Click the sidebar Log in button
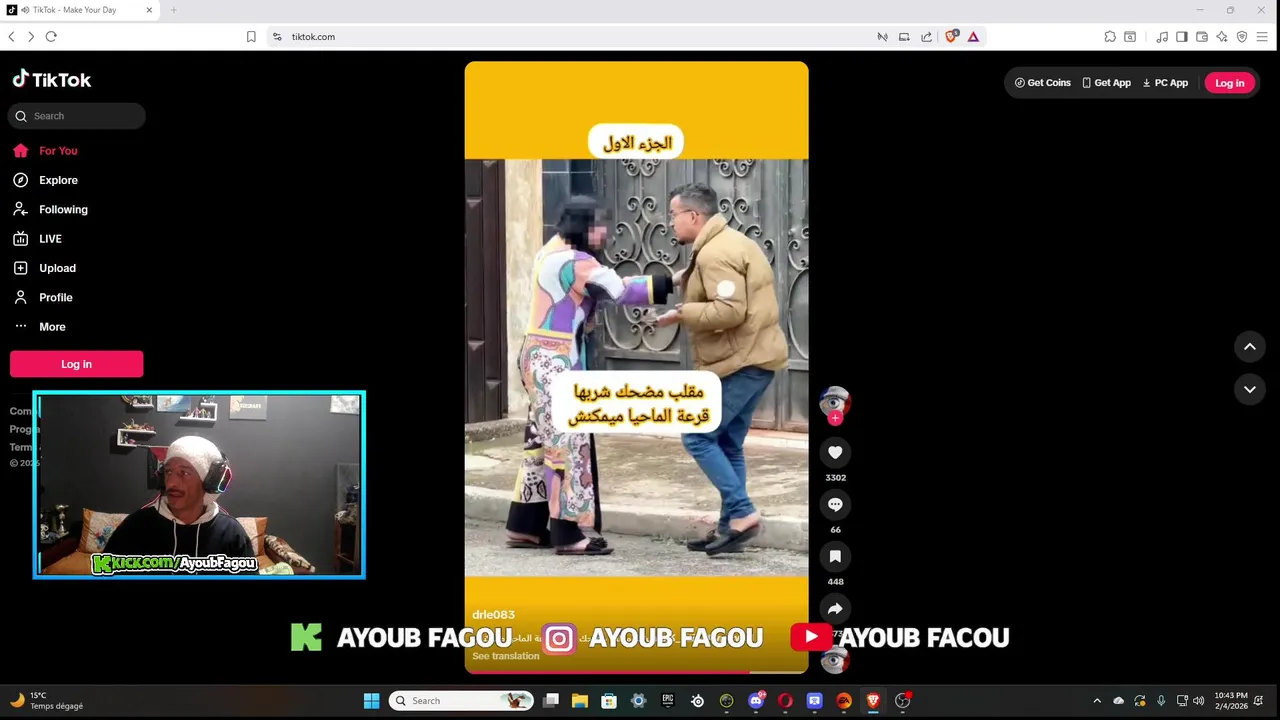This screenshot has width=1280, height=720. [76, 364]
